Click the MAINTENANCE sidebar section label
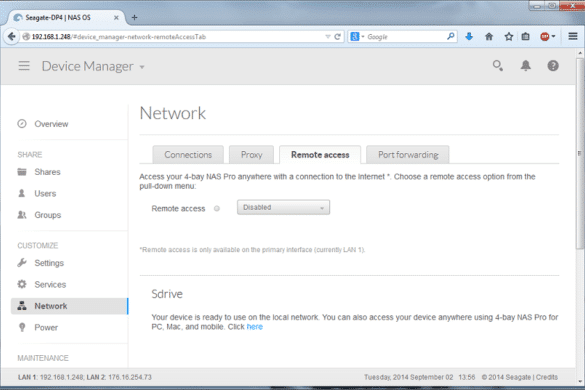This screenshot has height=390, width=585. click(43, 358)
